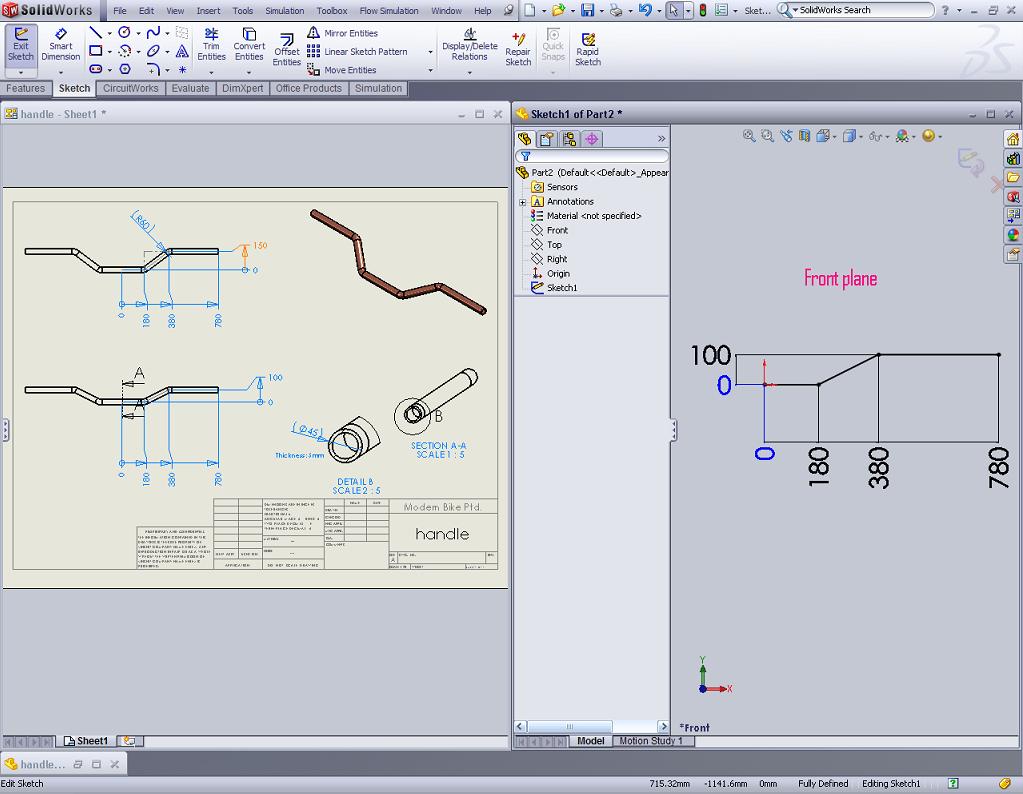Select the Straight Slot tool
This screenshot has height=794, width=1023.
pyautogui.click(x=95, y=69)
